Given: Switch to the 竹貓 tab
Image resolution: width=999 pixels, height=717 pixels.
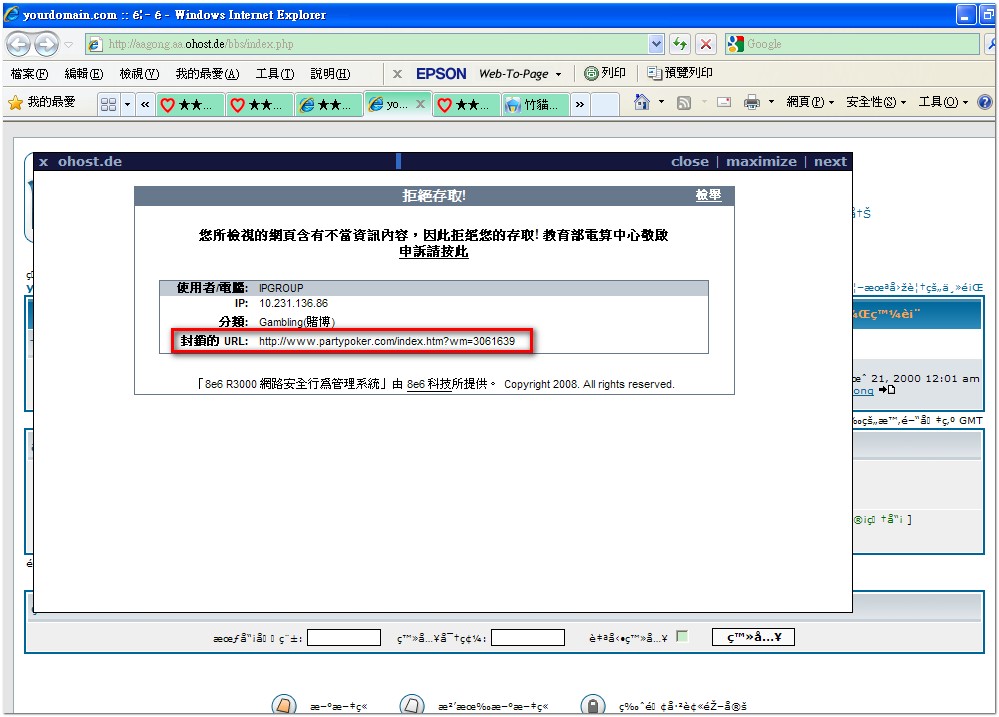Looking at the screenshot, I should click(x=534, y=104).
